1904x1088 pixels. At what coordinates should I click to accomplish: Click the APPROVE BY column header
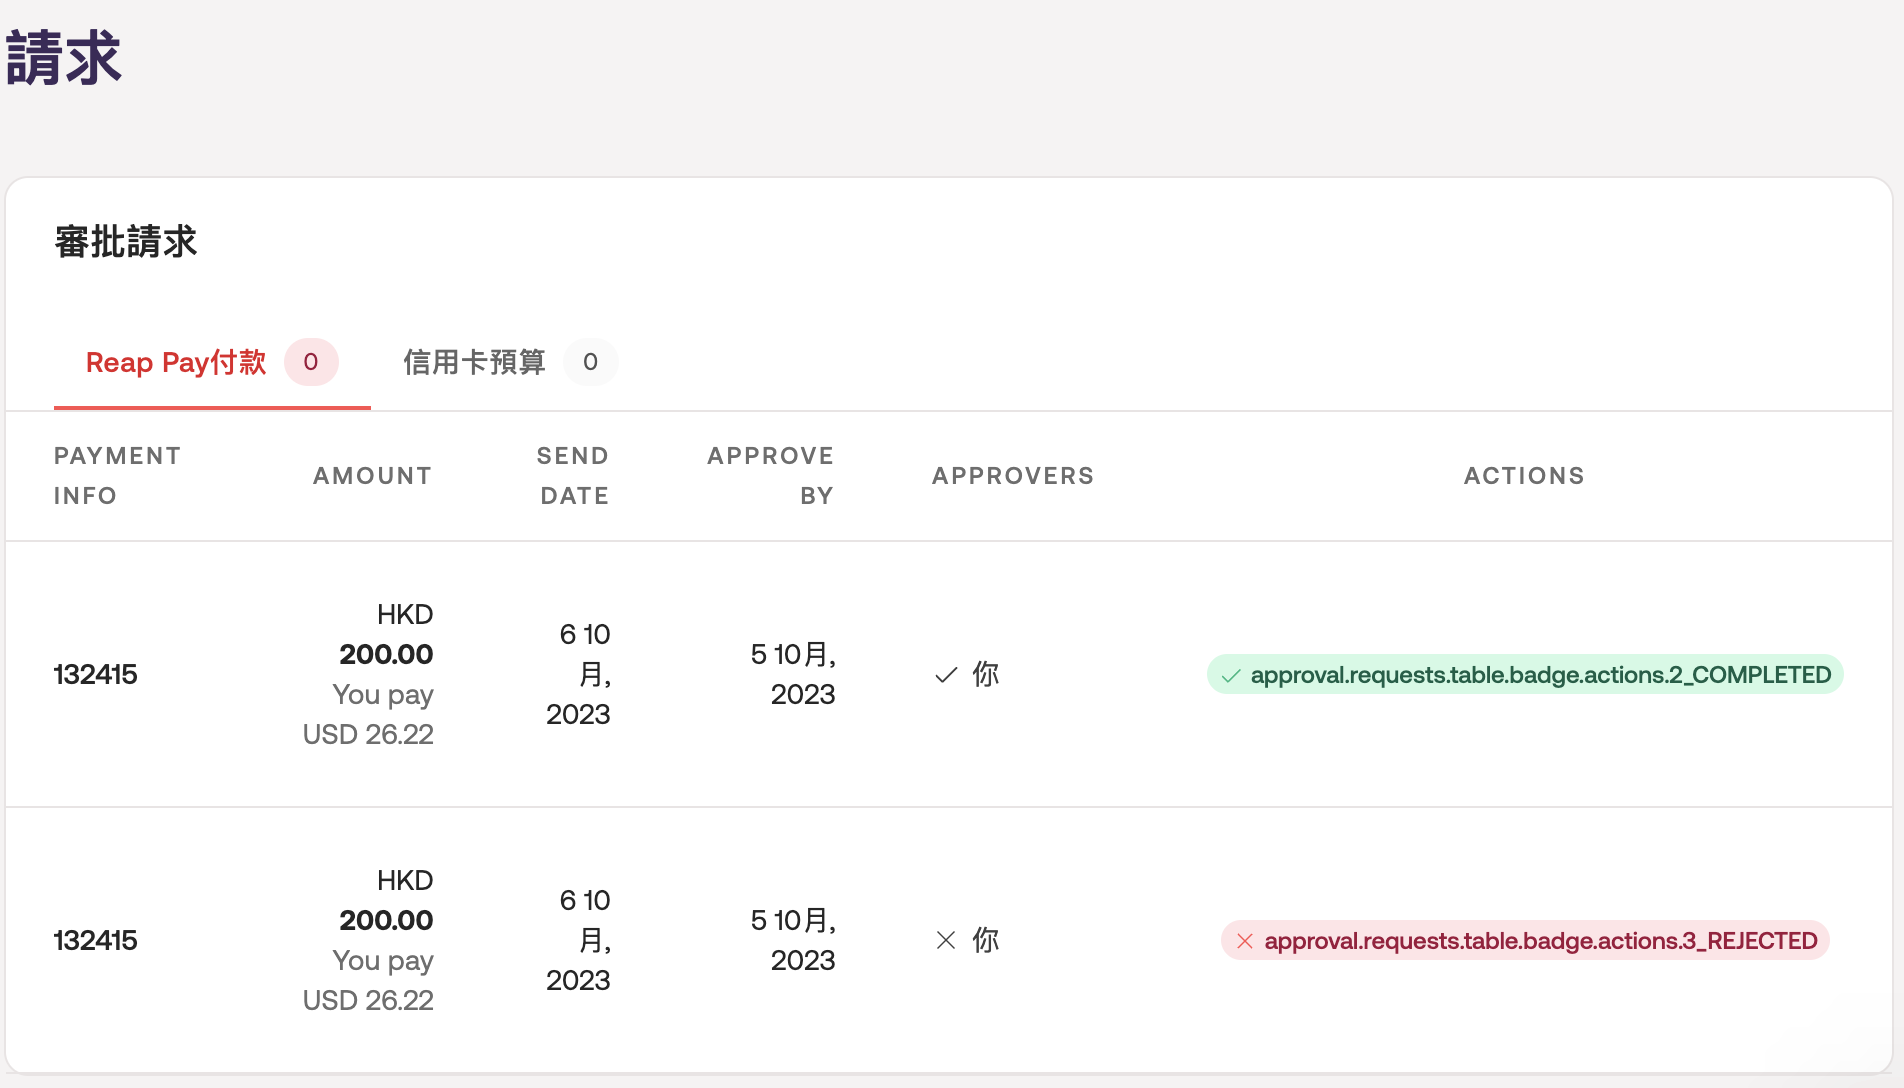pos(770,476)
